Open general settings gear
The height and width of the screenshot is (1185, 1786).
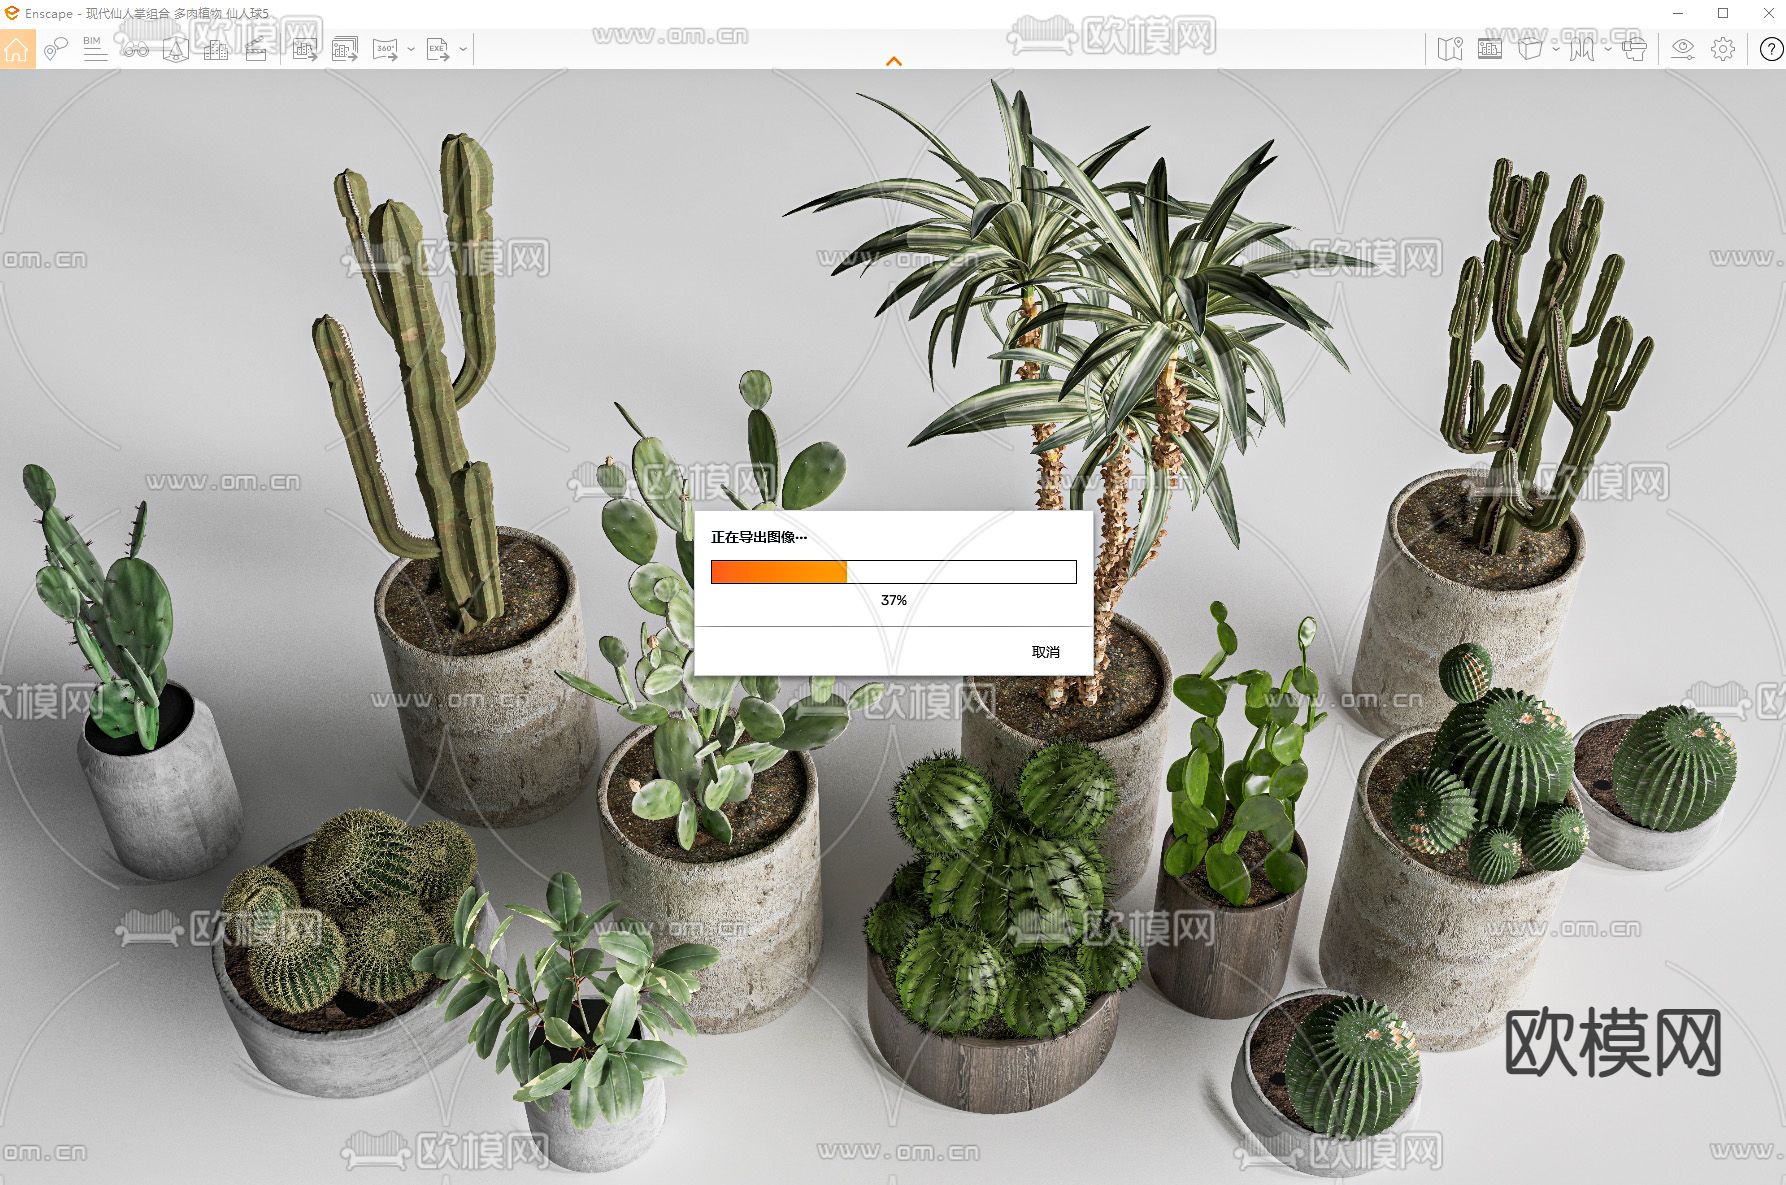pyautogui.click(x=1723, y=49)
